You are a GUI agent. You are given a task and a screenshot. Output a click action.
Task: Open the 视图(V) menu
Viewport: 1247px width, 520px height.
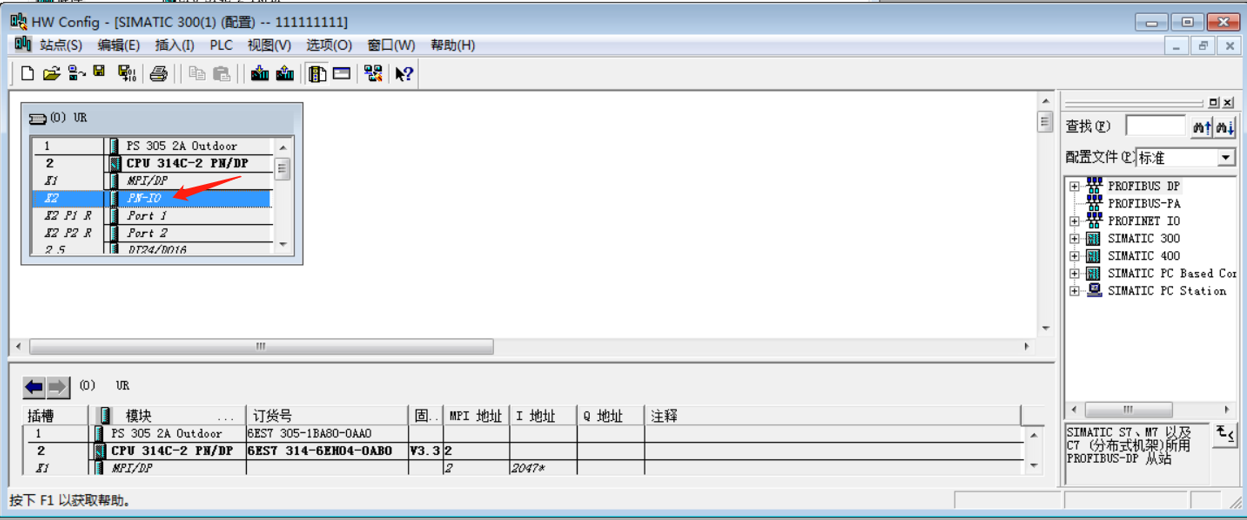[269, 45]
